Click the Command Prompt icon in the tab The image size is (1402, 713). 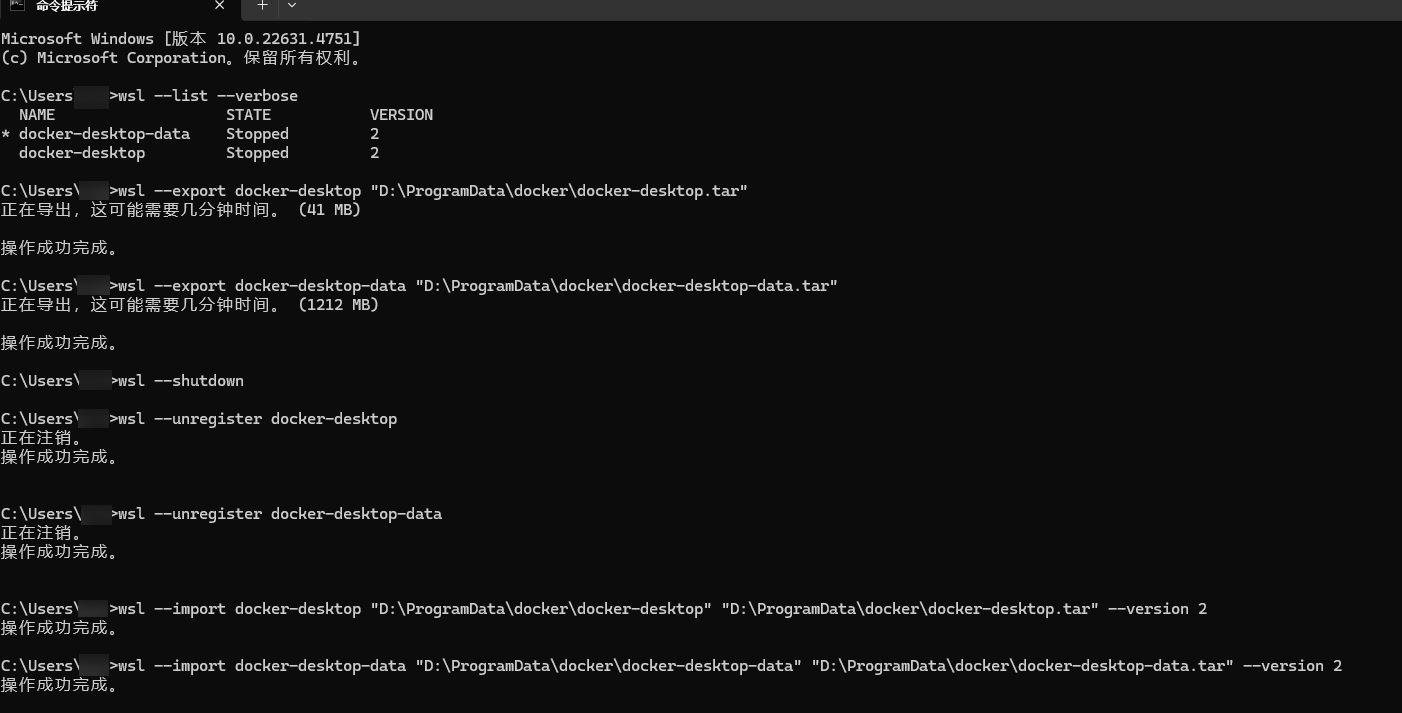17,5
